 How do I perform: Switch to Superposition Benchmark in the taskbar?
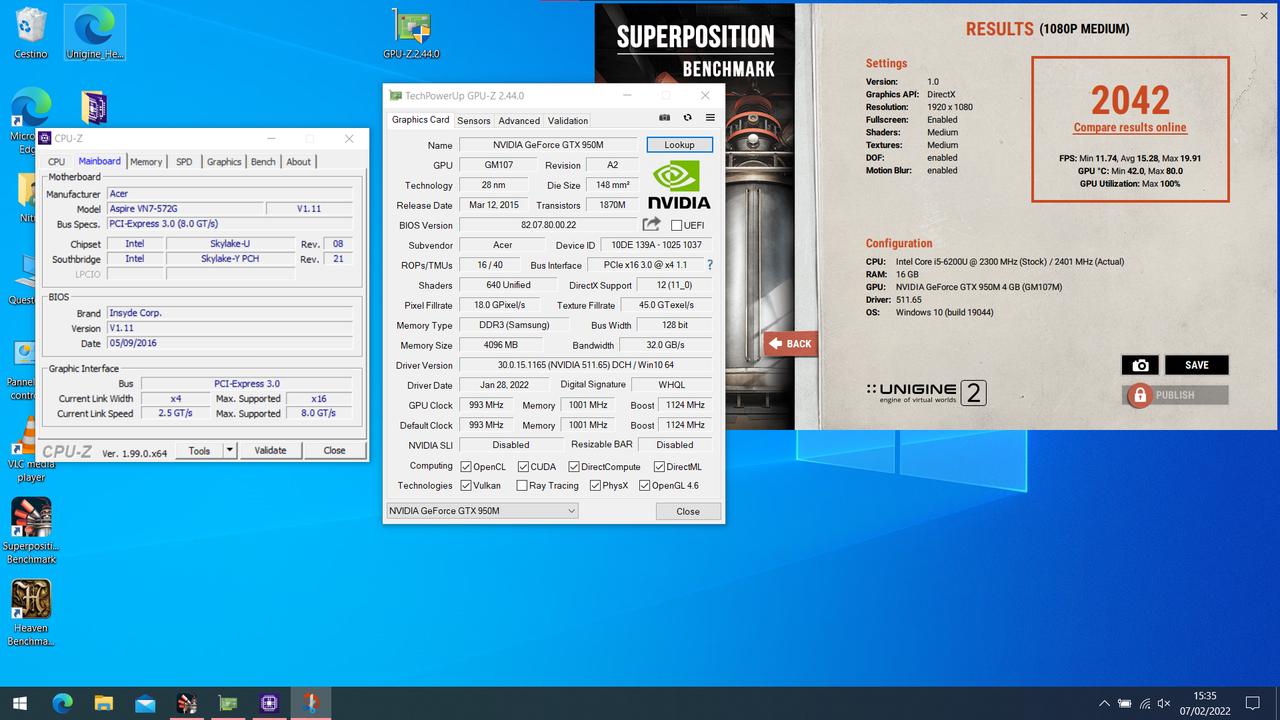(x=187, y=703)
